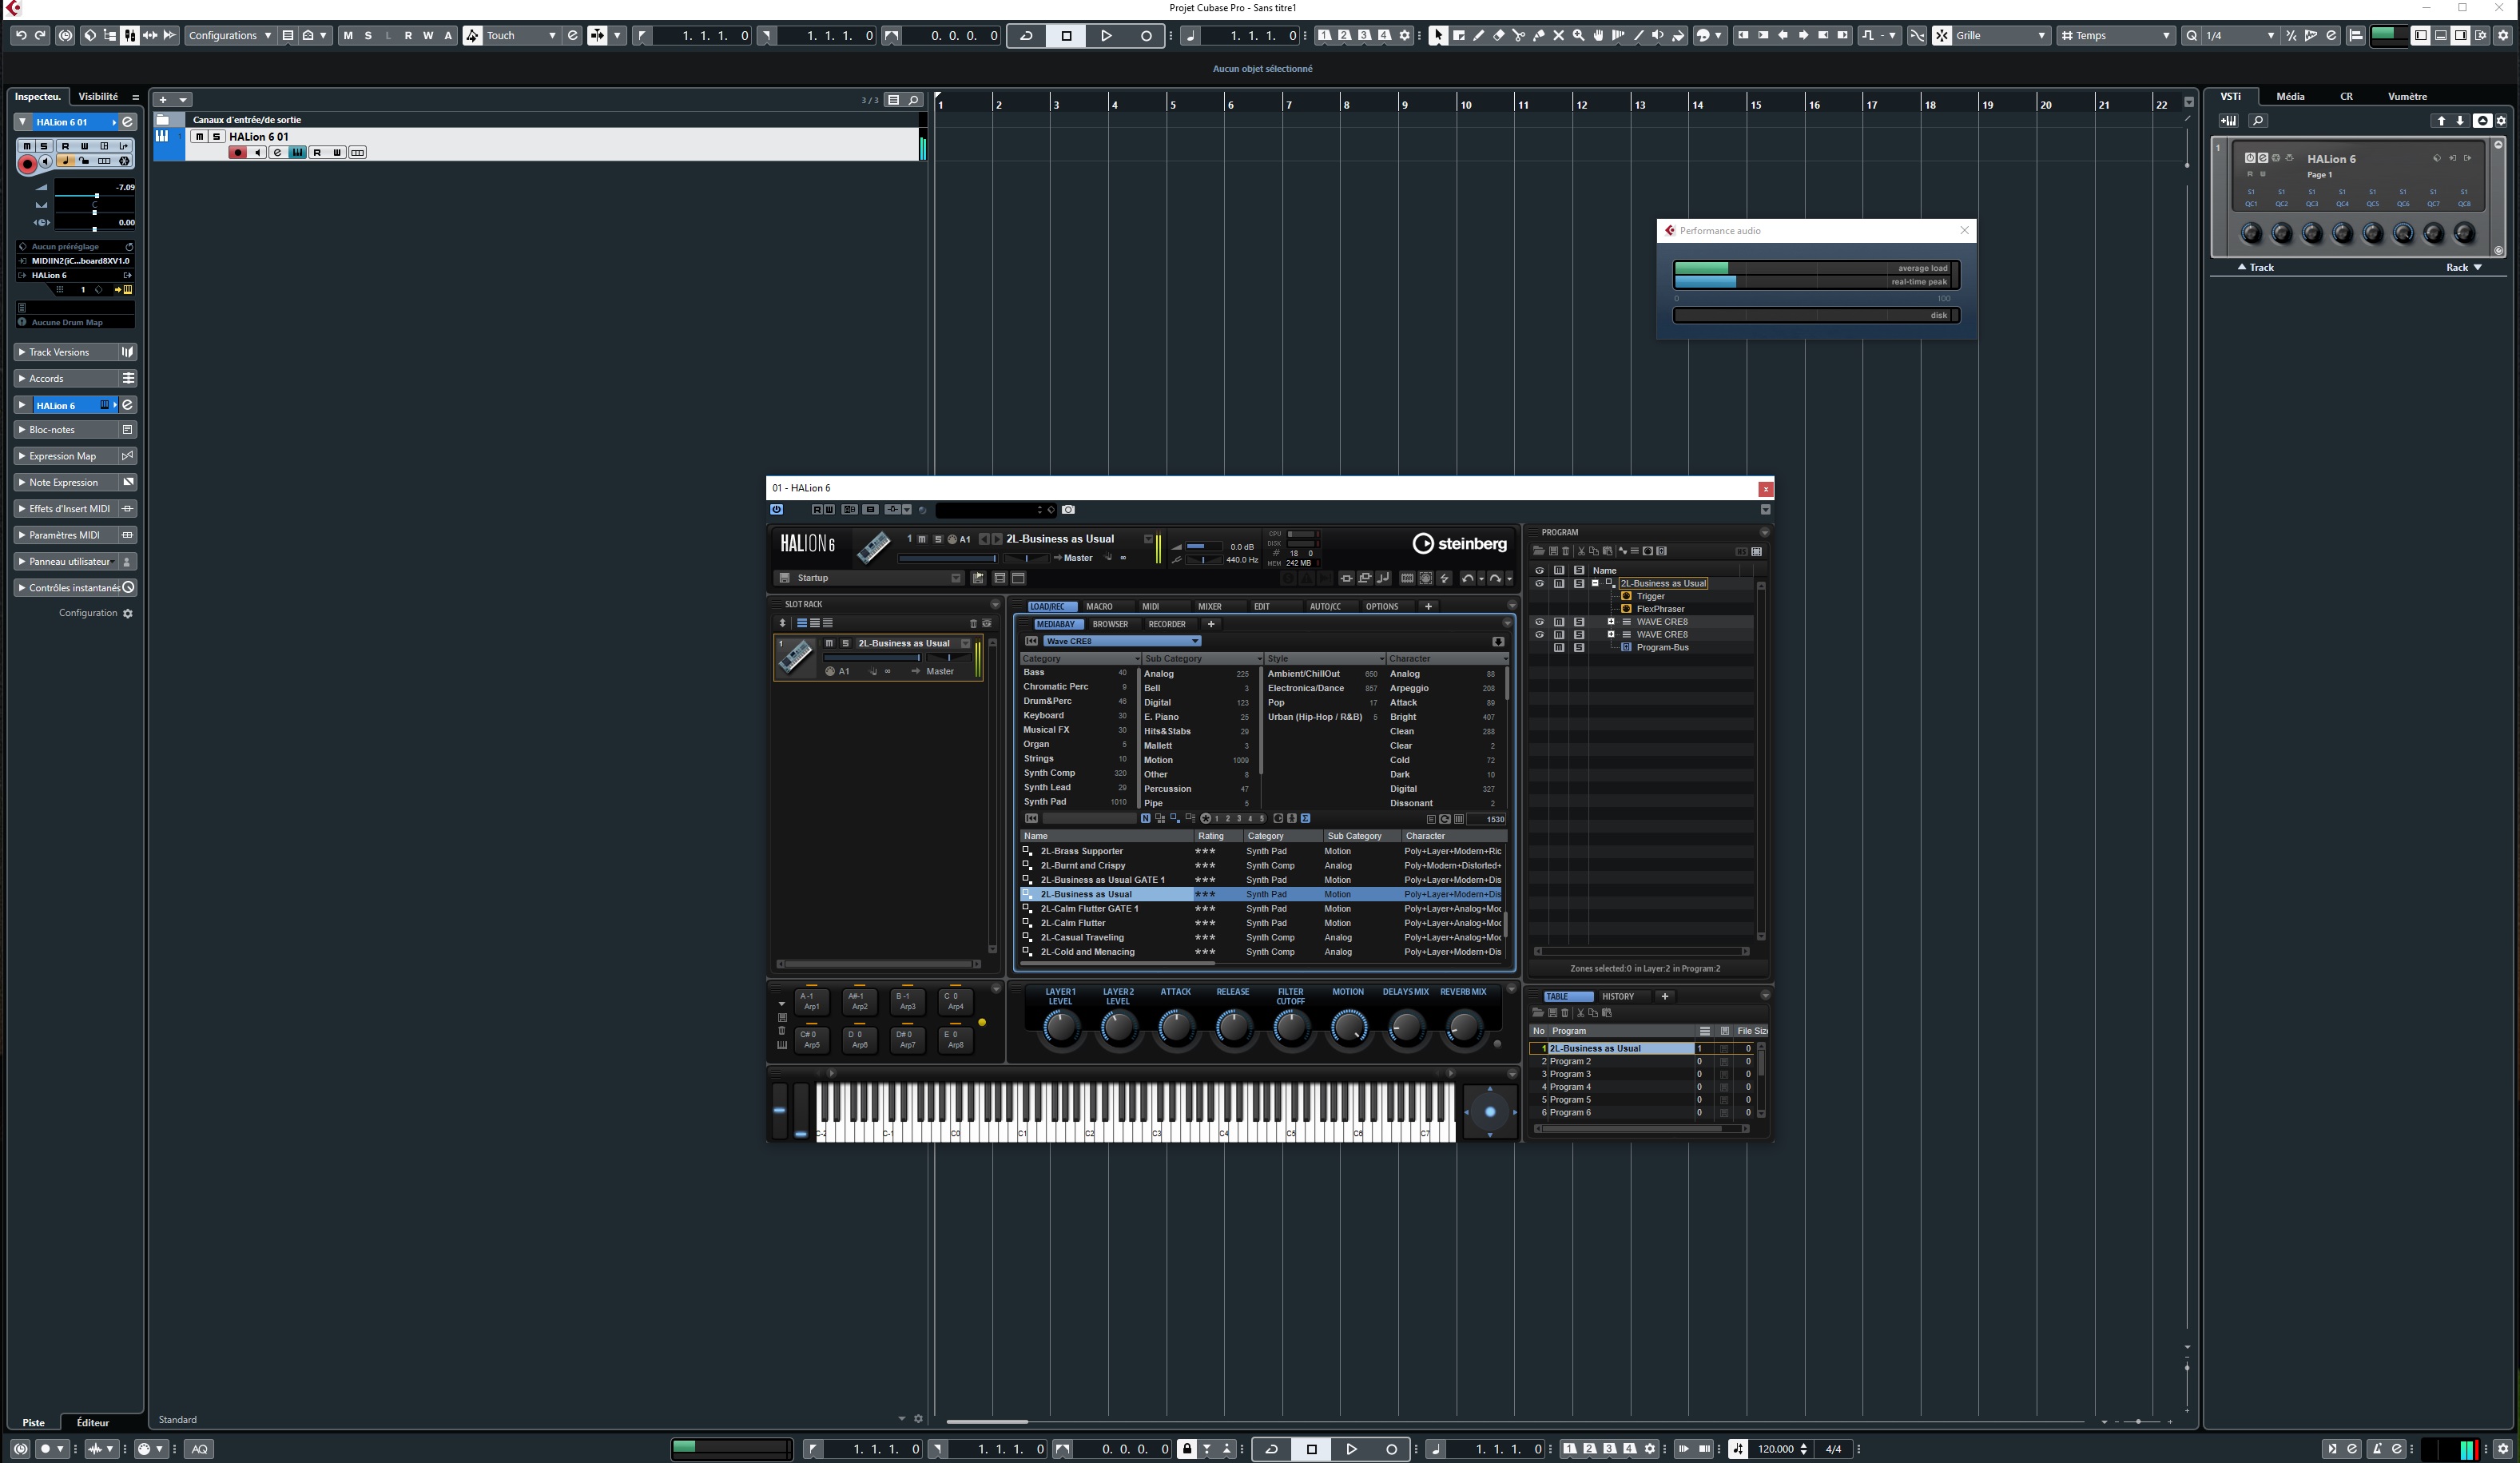Viewport: 2520px width, 1463px height.
Task: Select the Glue tool in the toolbar
Action: 1538,35
